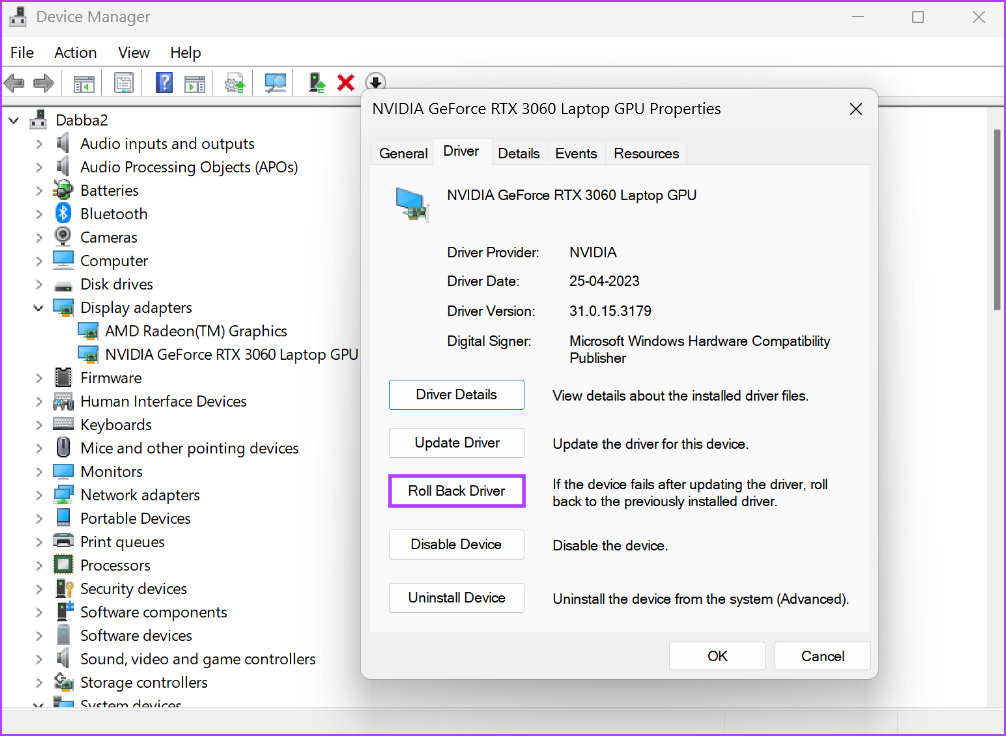Click the Disable Device button
Screen dimensions: 1006x736
[456, 544]
